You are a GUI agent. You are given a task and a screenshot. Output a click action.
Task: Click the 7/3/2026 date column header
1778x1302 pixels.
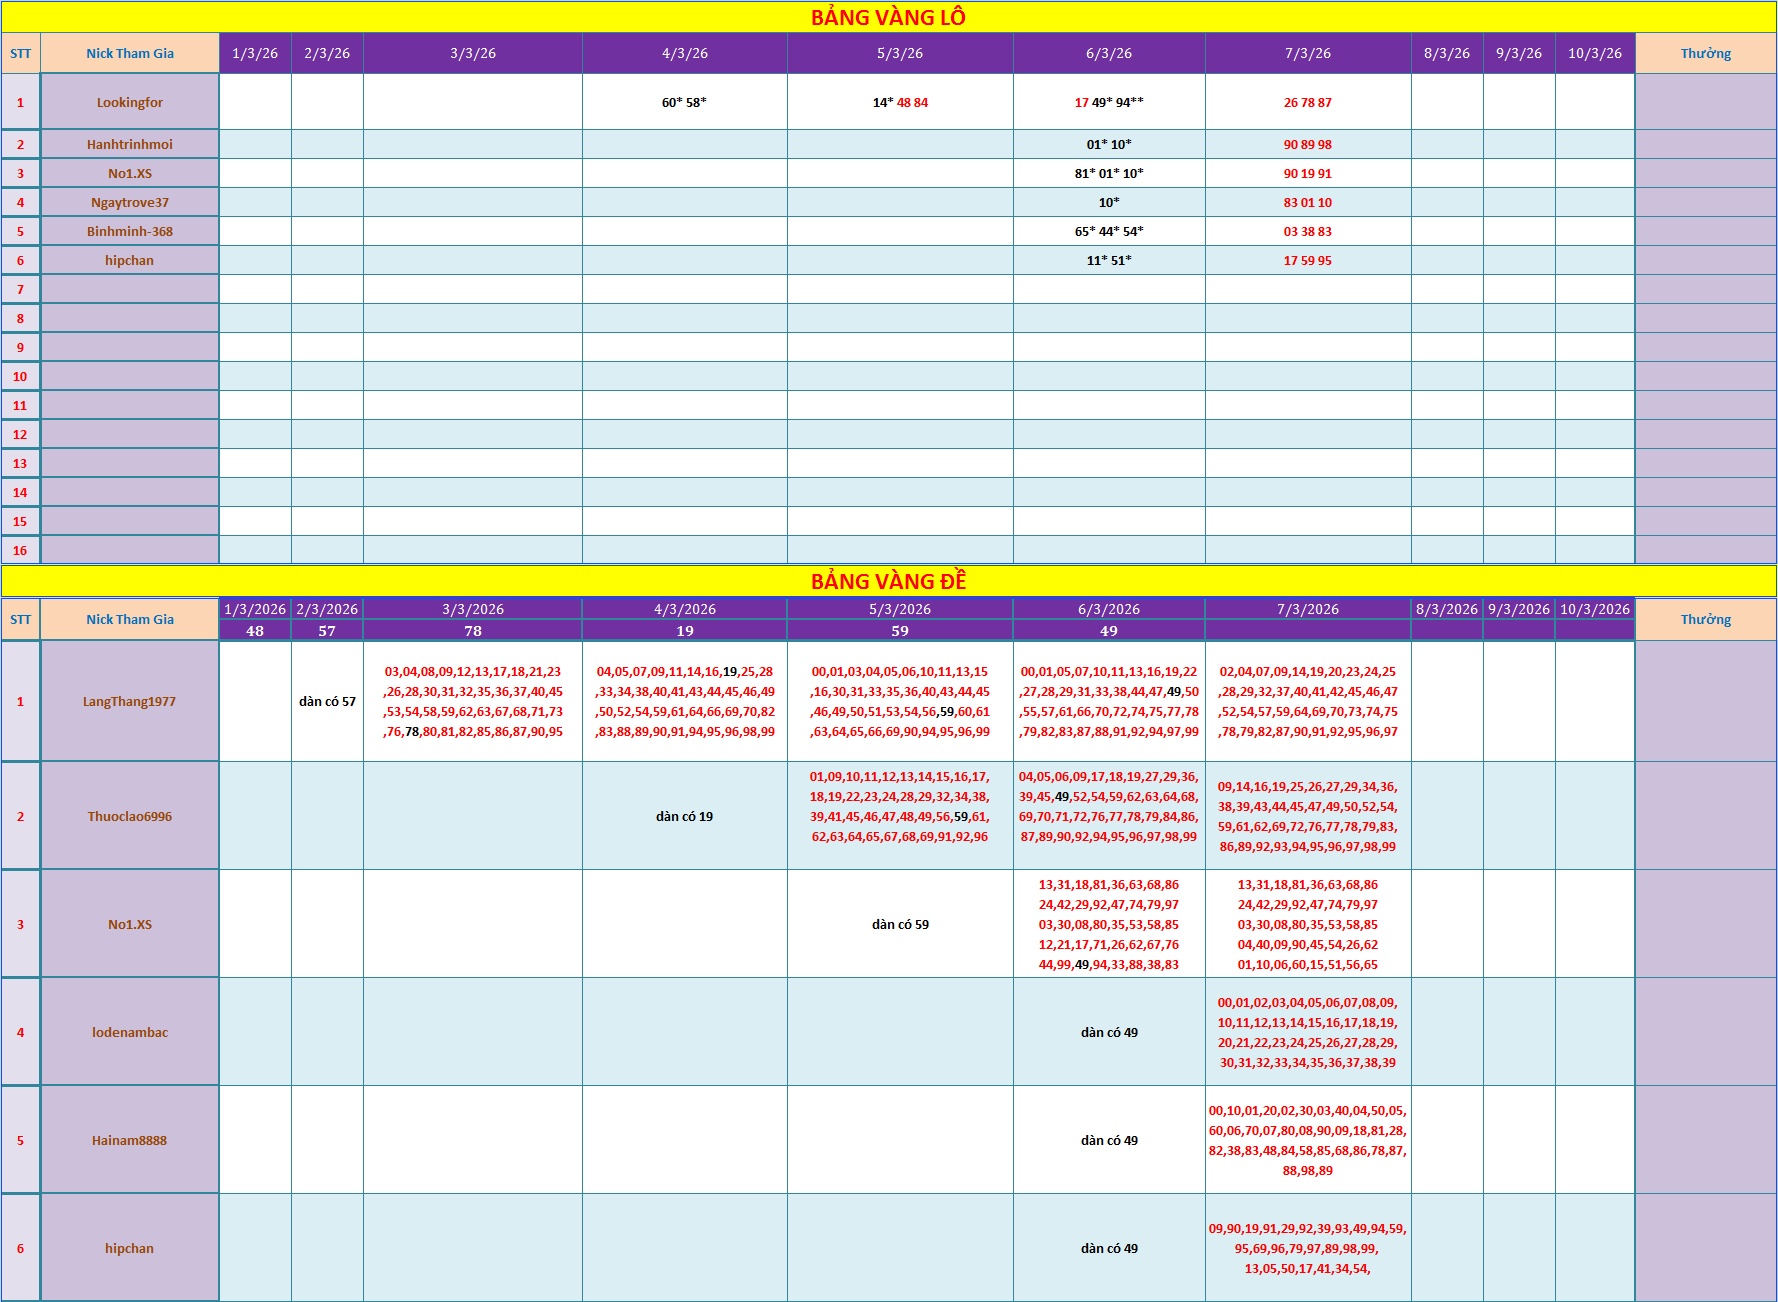click(1308, 609)
